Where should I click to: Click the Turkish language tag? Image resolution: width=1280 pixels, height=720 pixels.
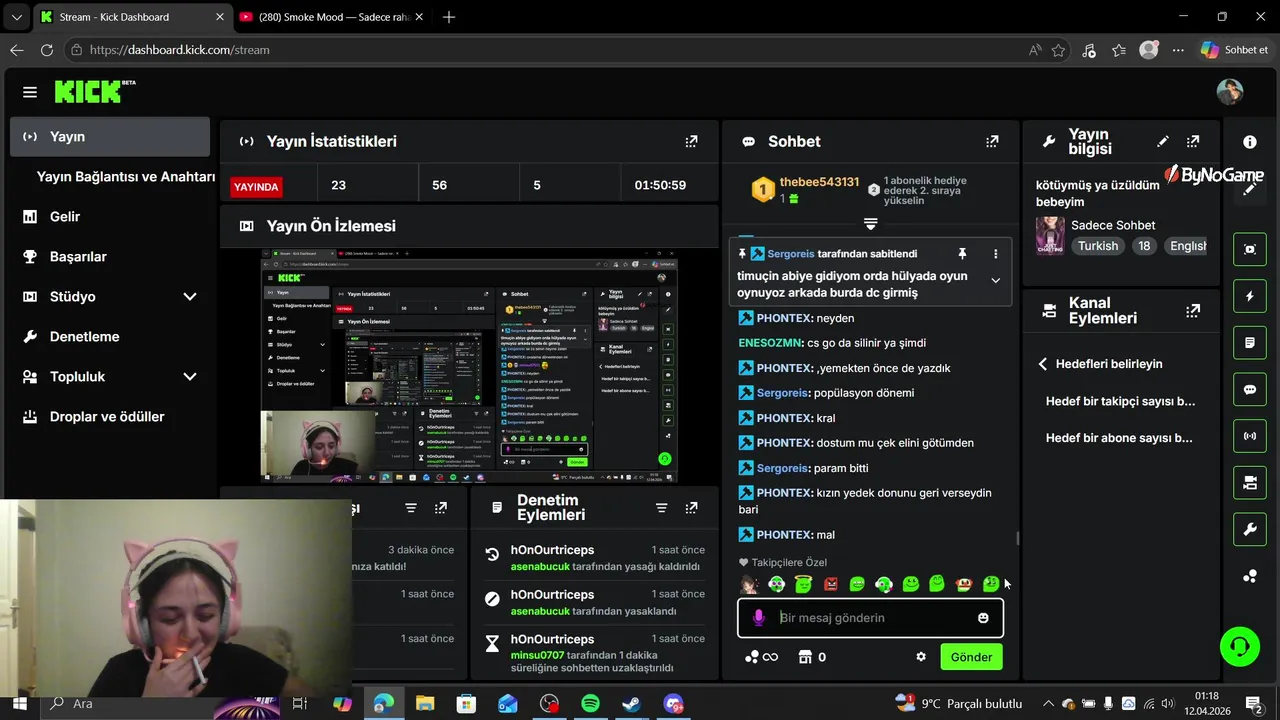(1098, 246)
